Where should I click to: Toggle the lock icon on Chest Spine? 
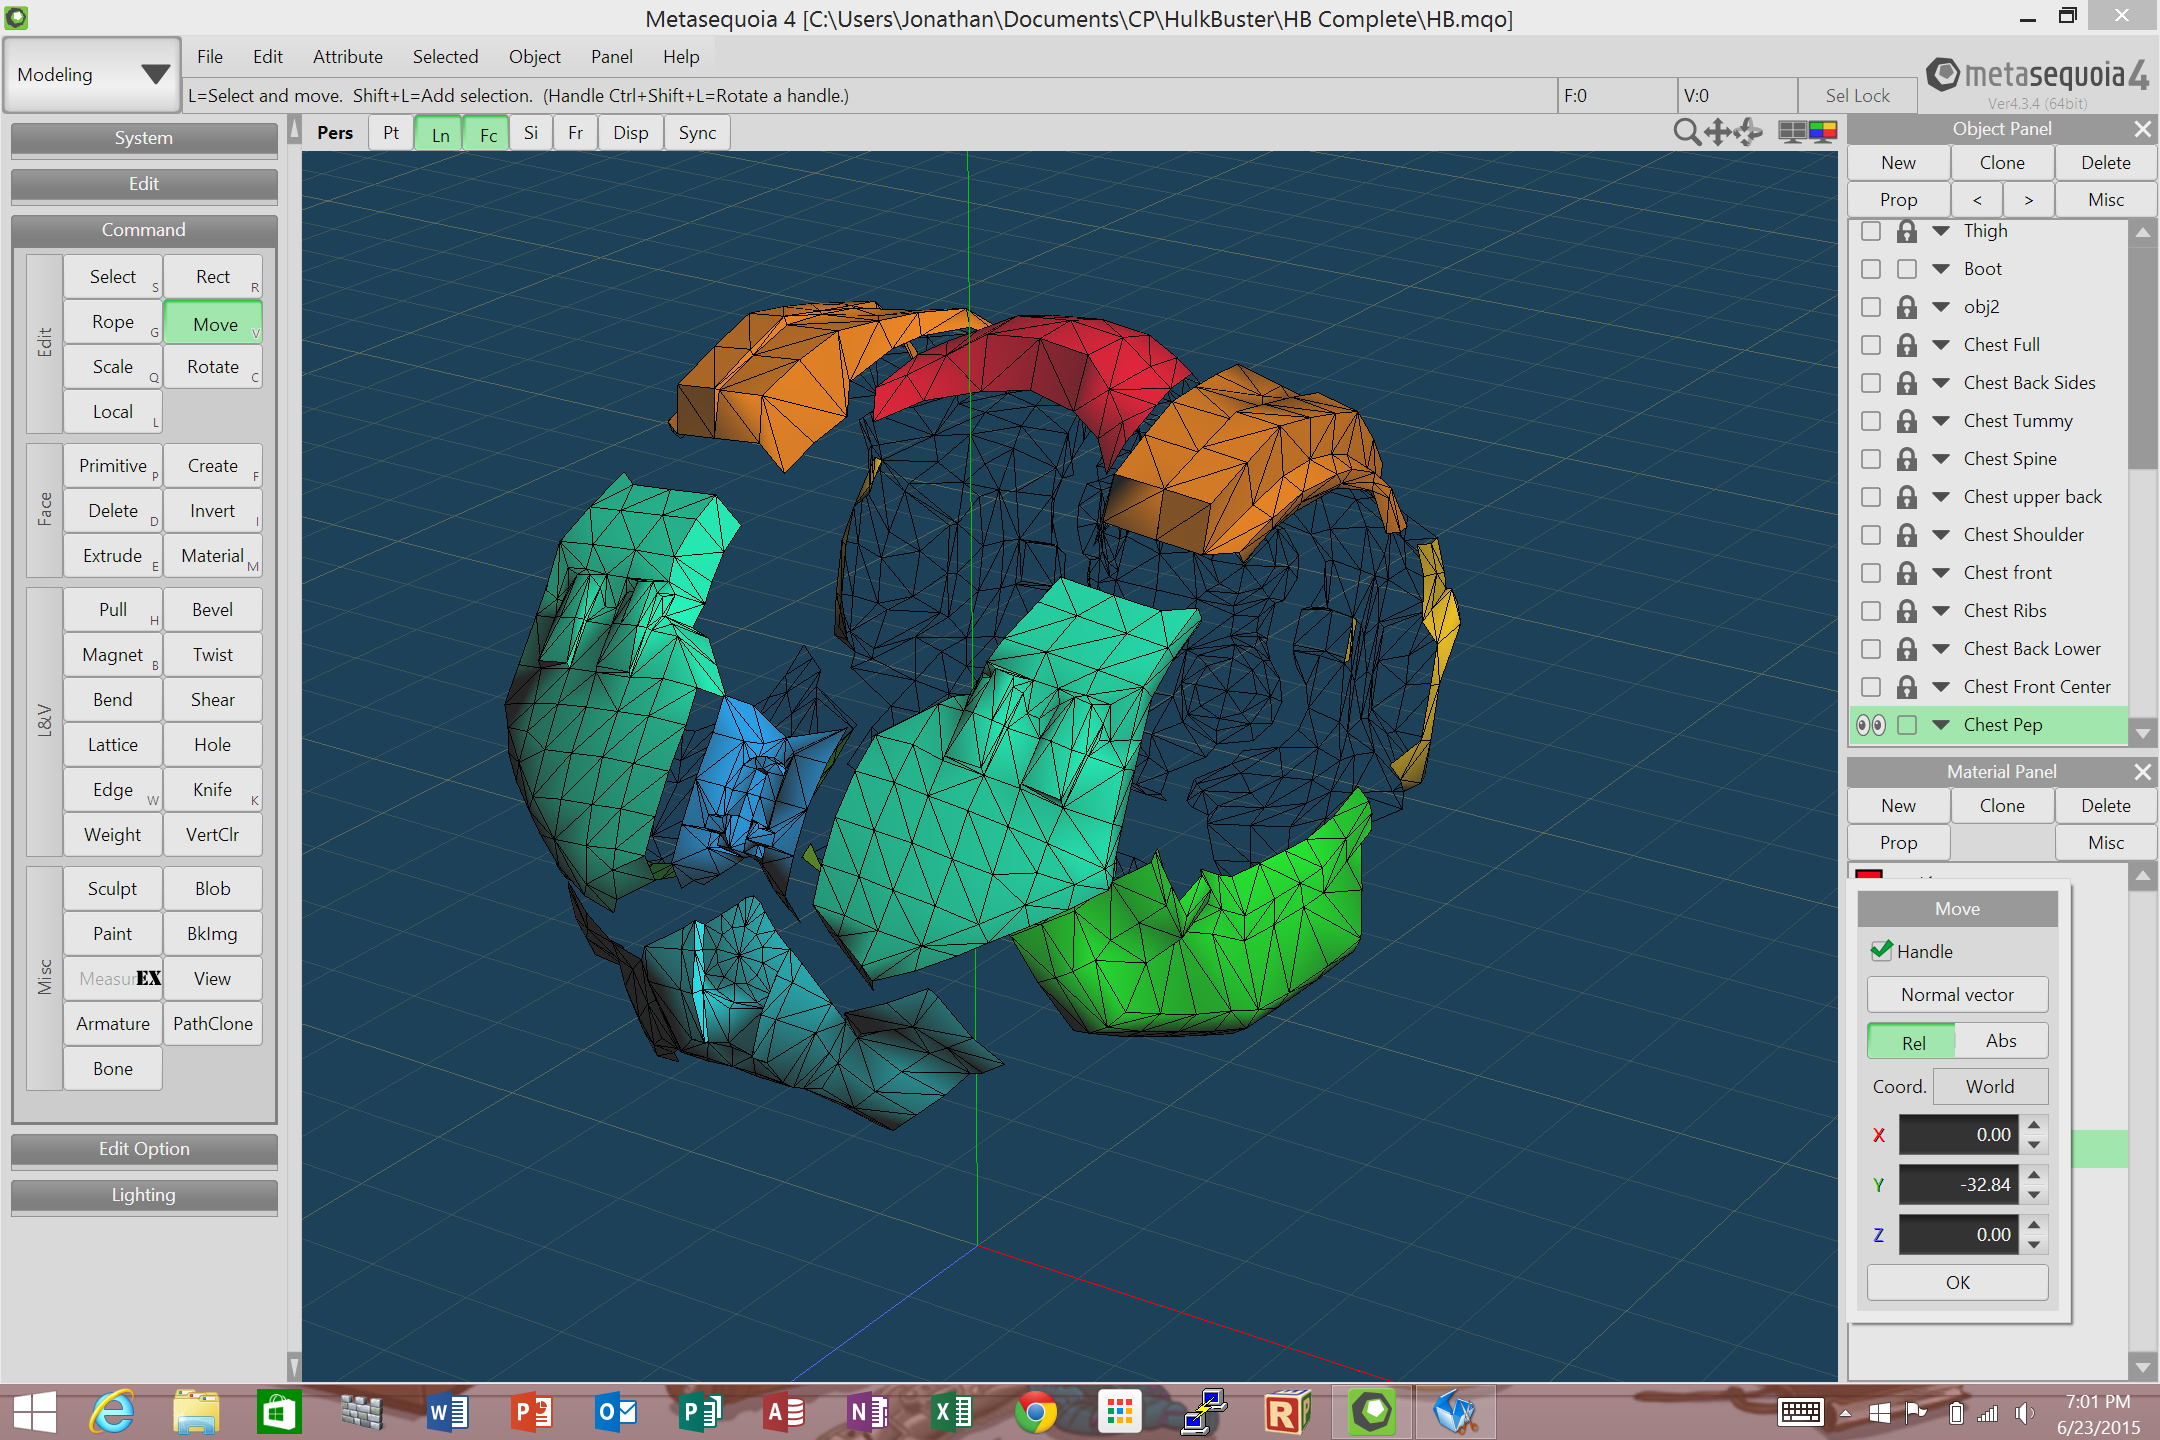[x=1907, y=459]
